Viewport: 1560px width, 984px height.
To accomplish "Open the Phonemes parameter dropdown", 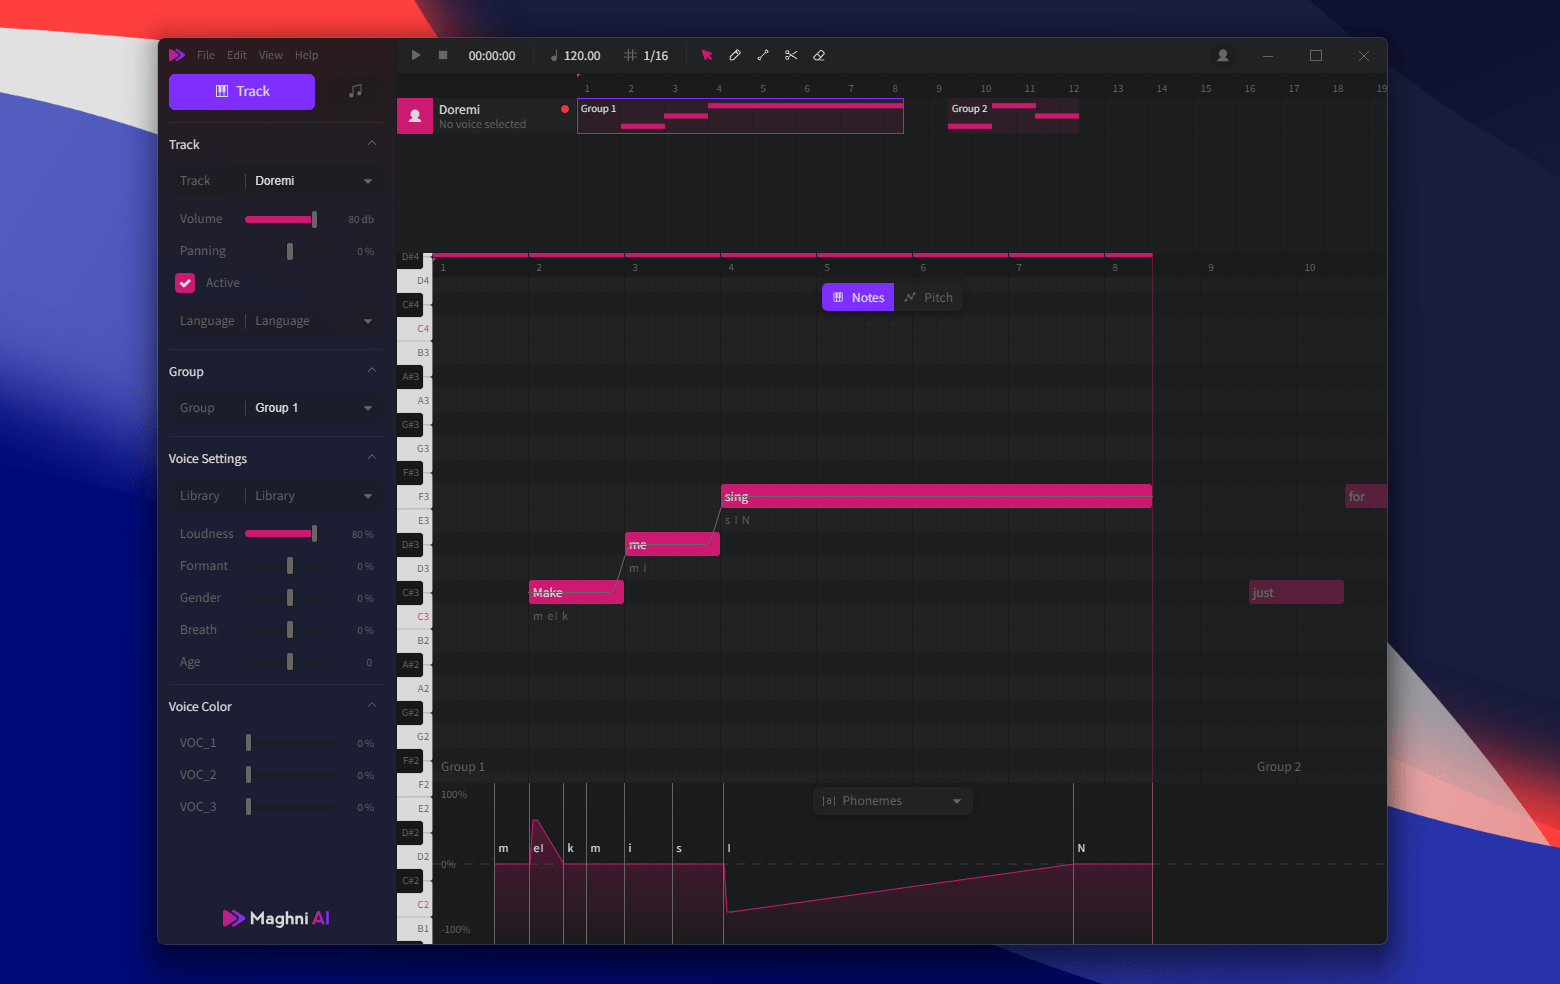I will click(x=893, y=801).
